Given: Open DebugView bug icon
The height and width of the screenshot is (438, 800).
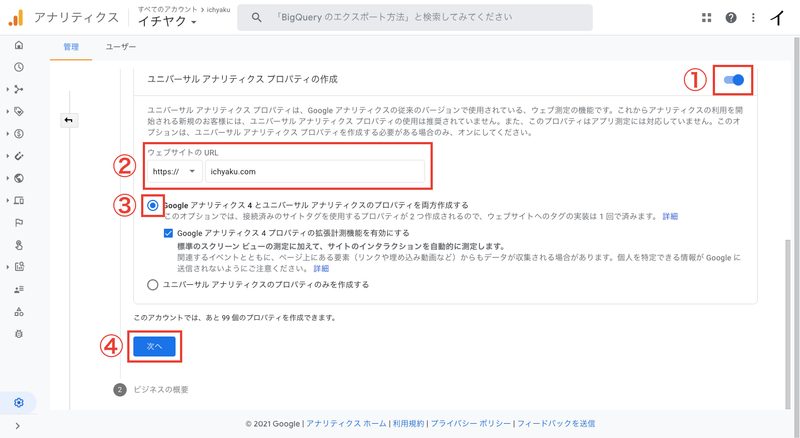Looking at the screenshot, I should point(19,334).
